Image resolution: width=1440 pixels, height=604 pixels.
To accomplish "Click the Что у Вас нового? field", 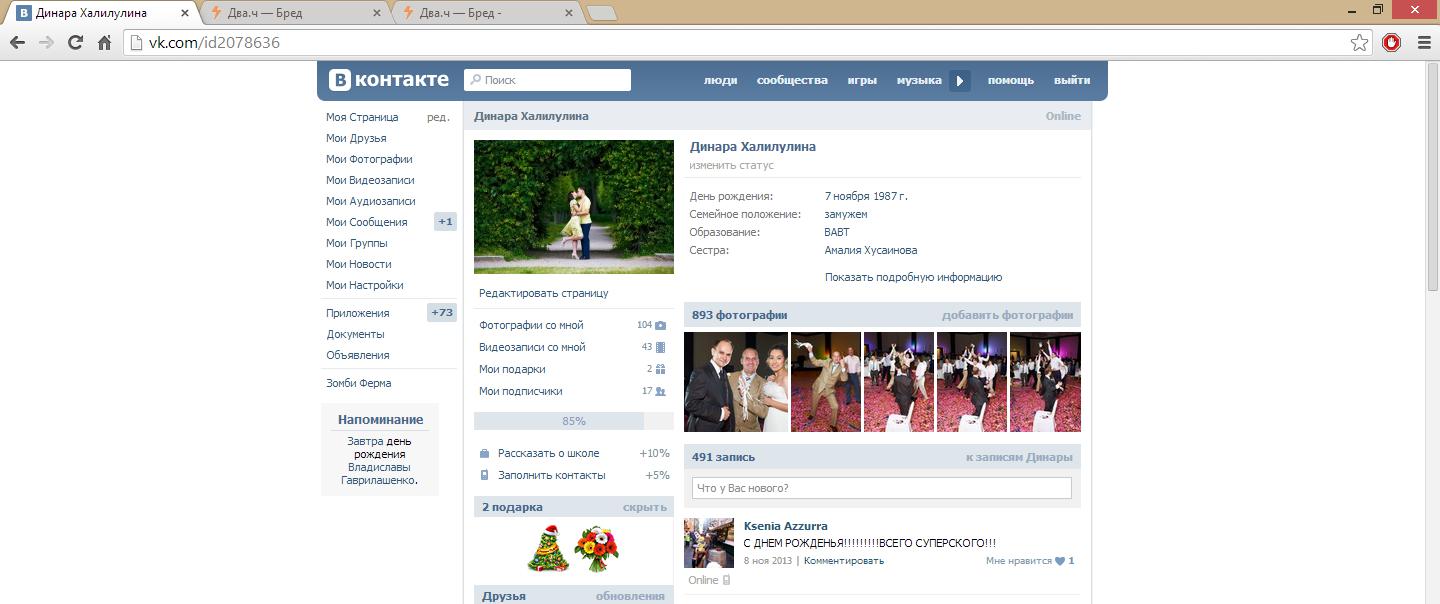I will point(881,488).
